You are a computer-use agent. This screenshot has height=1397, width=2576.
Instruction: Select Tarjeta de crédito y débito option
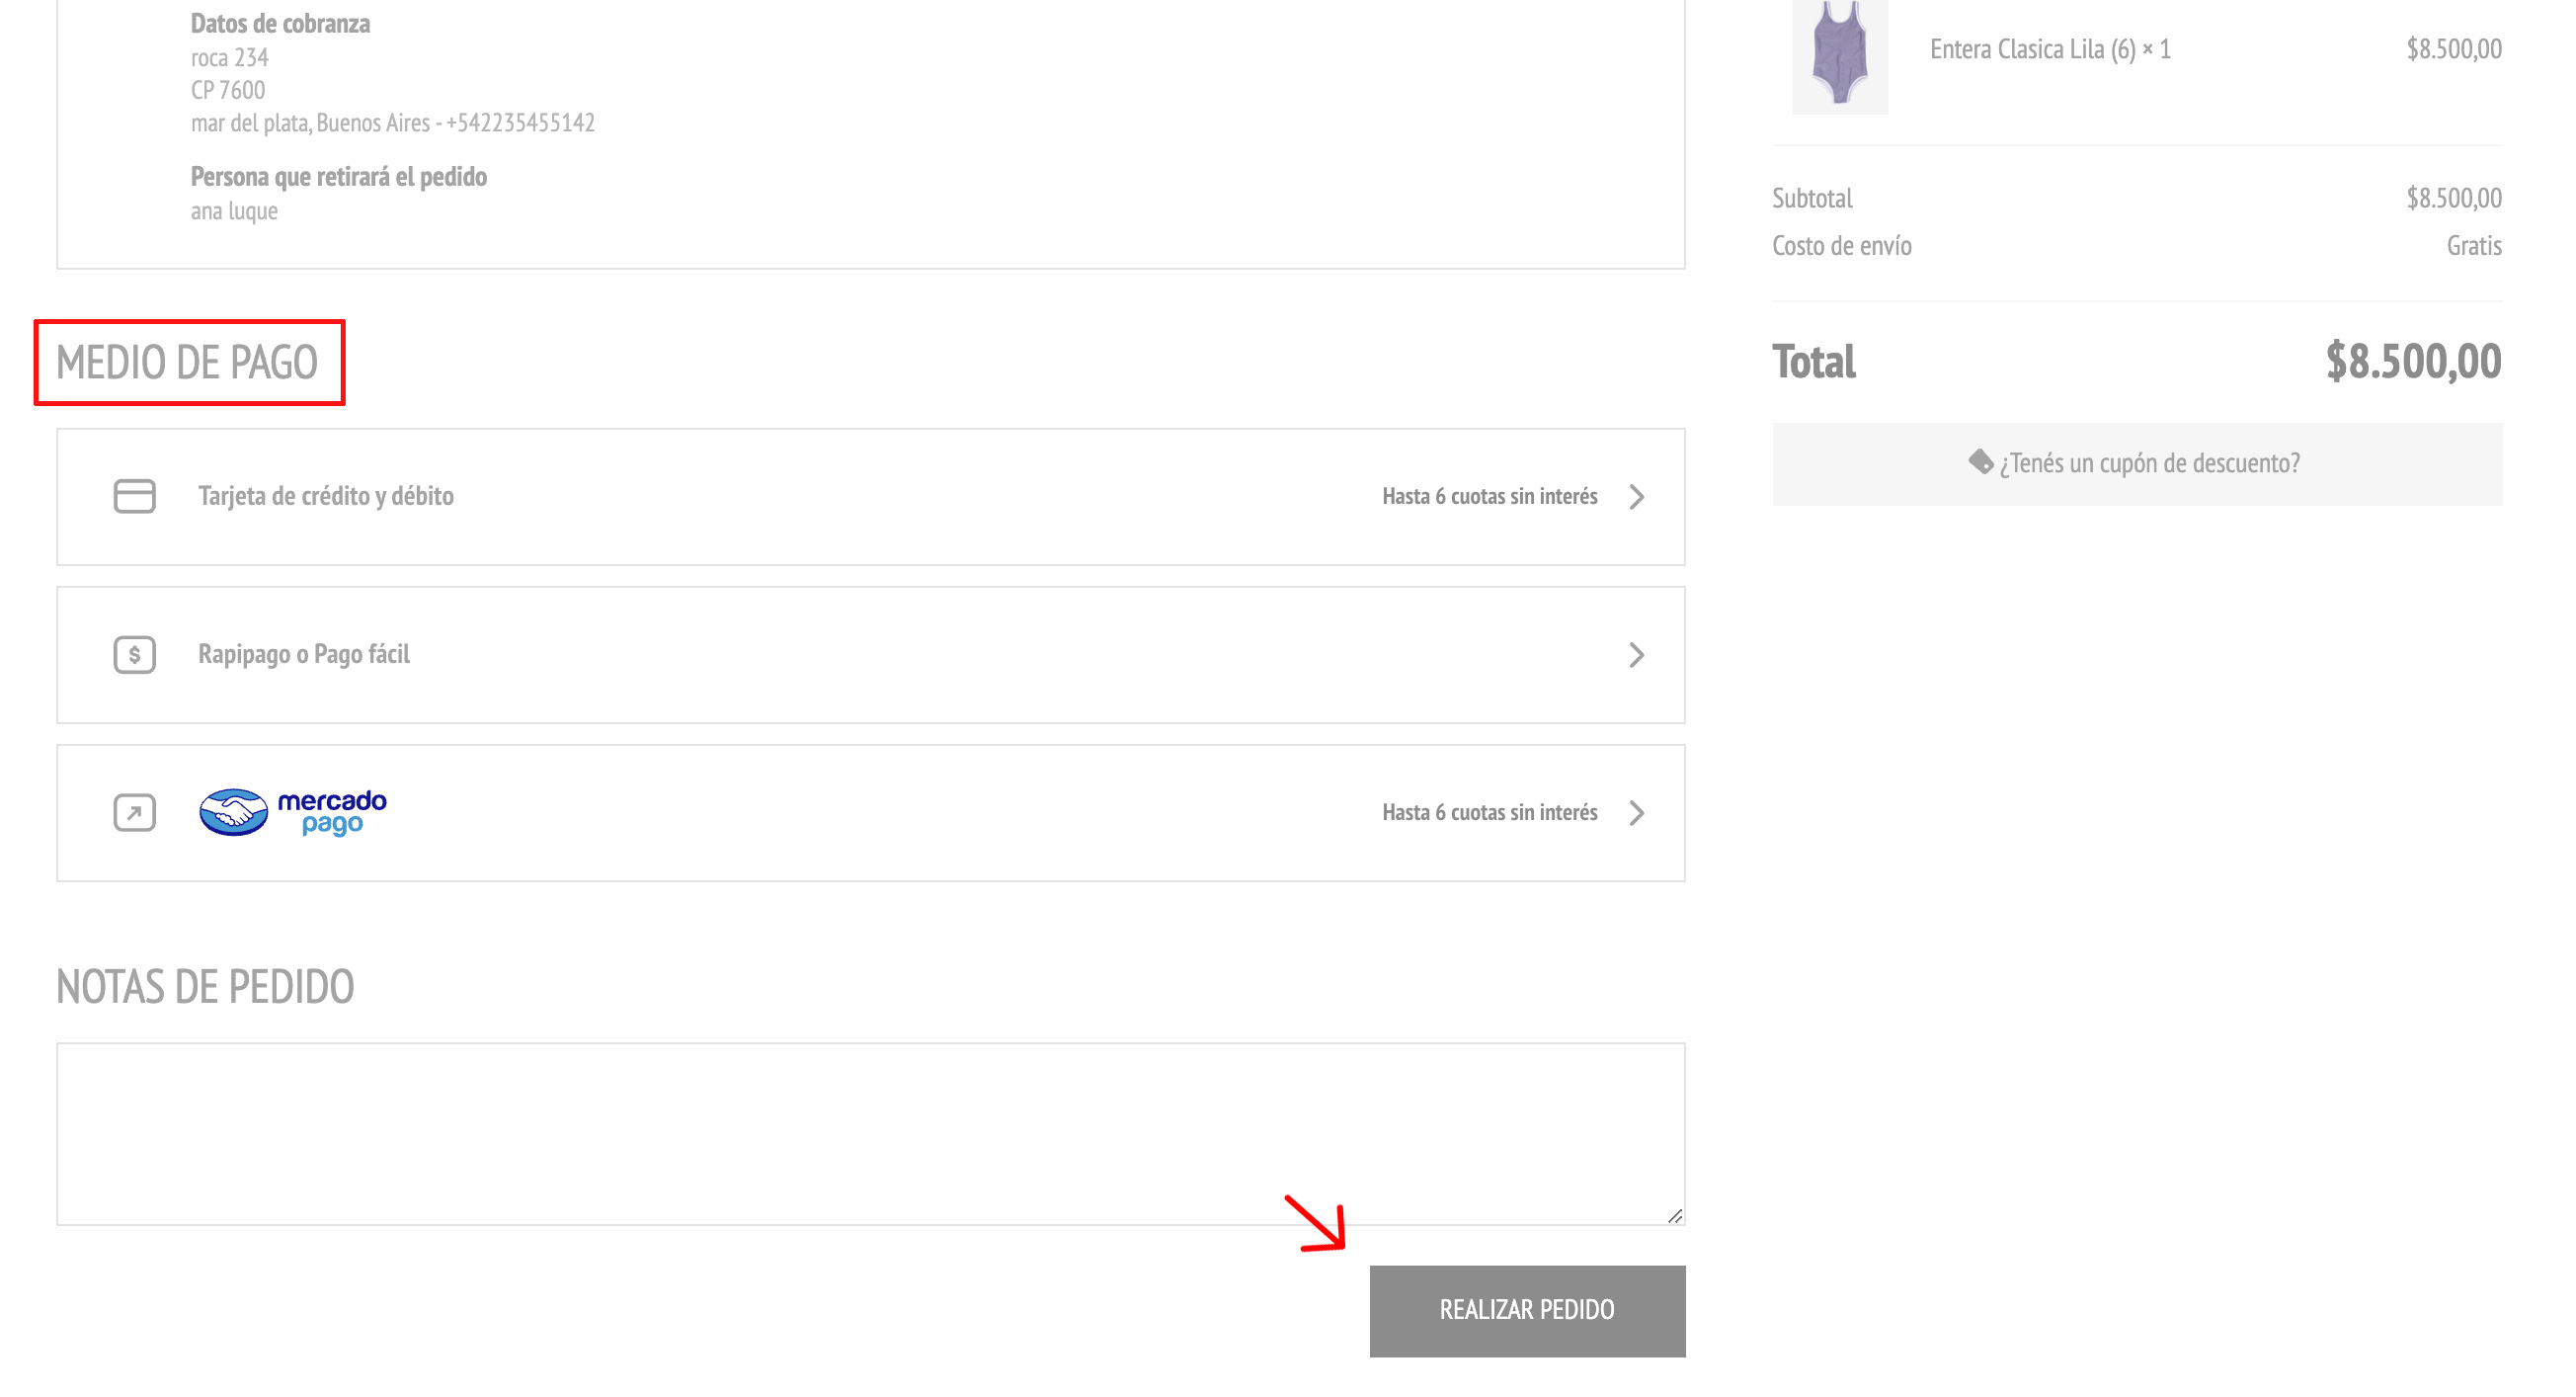871,497
